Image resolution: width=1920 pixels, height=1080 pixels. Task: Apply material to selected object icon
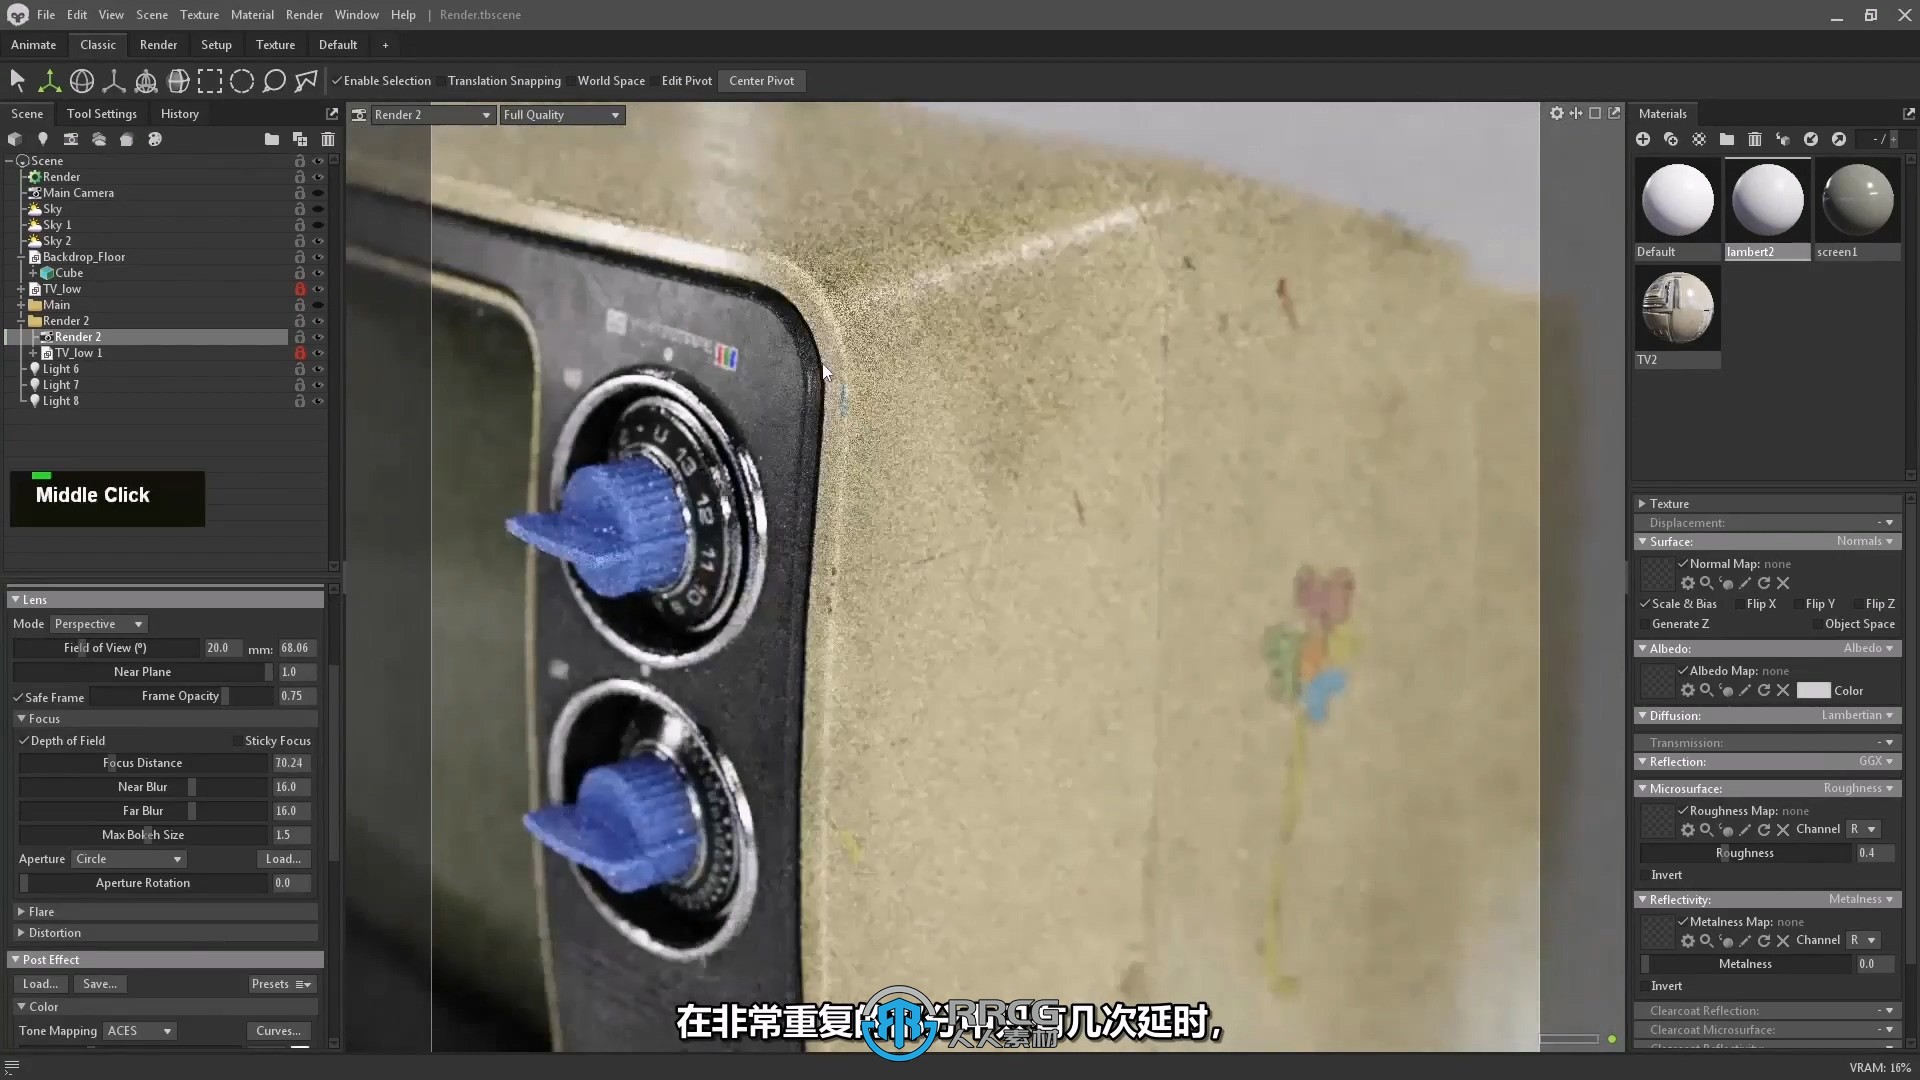[x=1783, y=139]
